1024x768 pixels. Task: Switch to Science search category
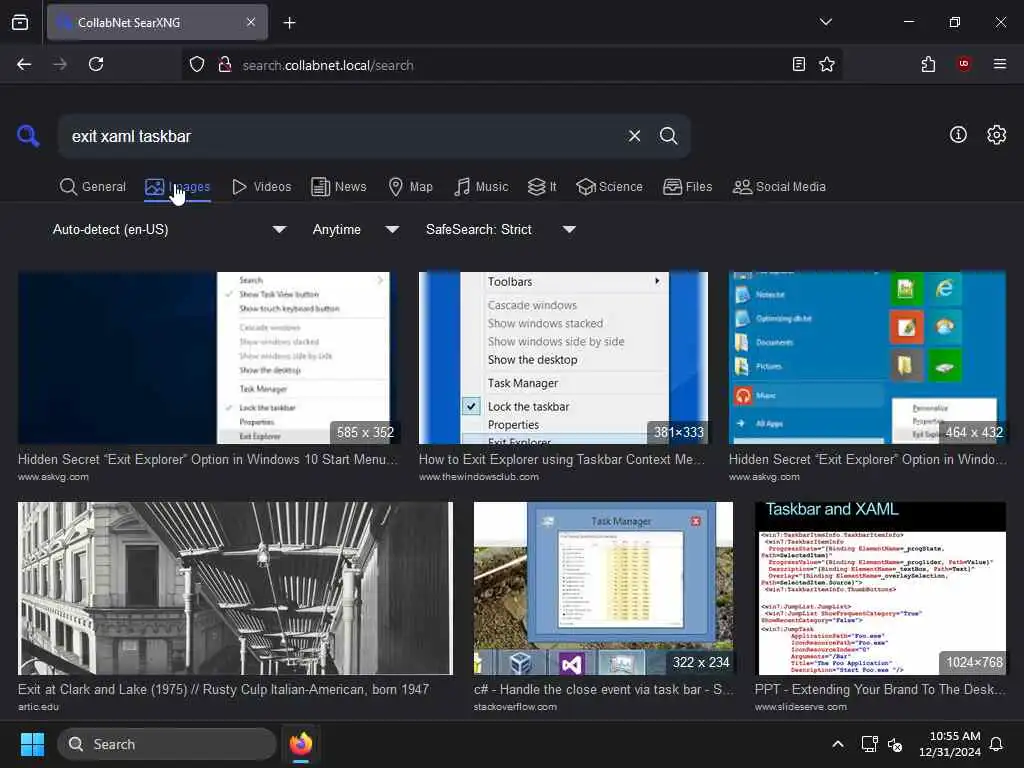(x=609, y=187)
